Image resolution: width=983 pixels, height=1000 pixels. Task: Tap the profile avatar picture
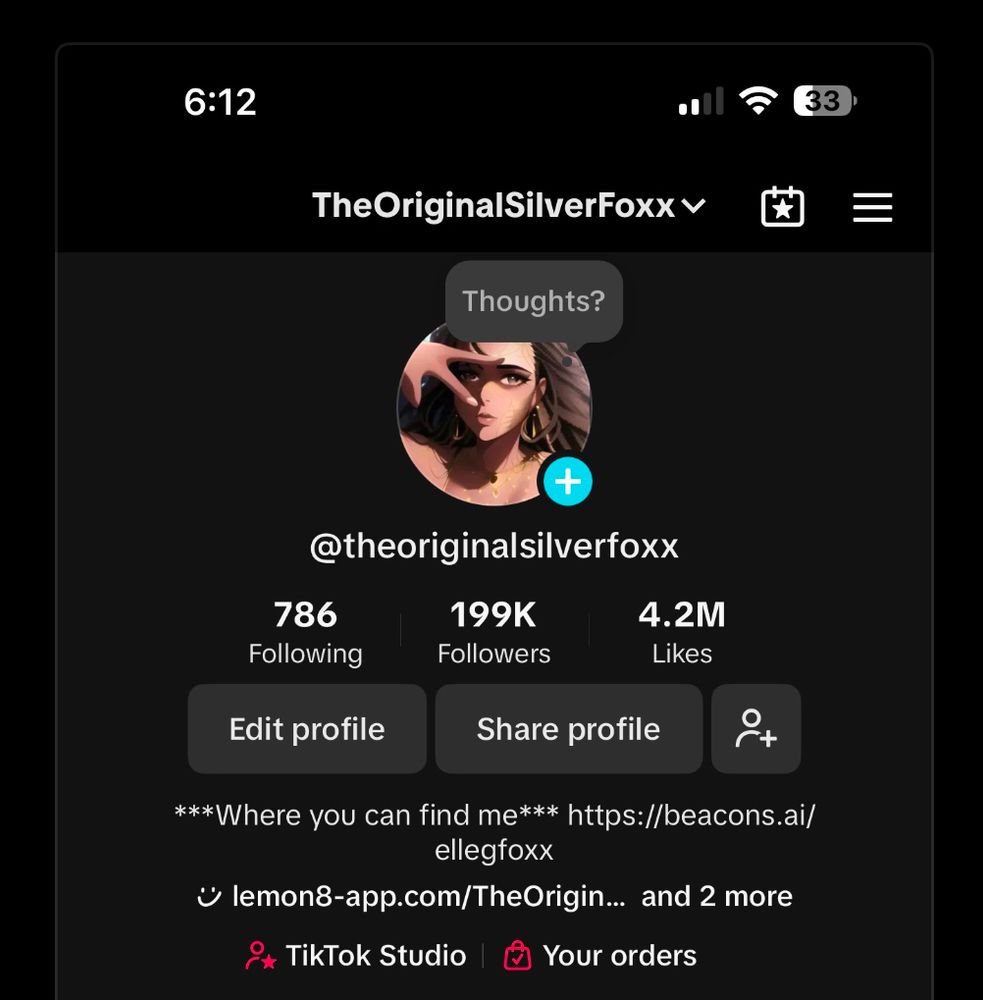494,413
